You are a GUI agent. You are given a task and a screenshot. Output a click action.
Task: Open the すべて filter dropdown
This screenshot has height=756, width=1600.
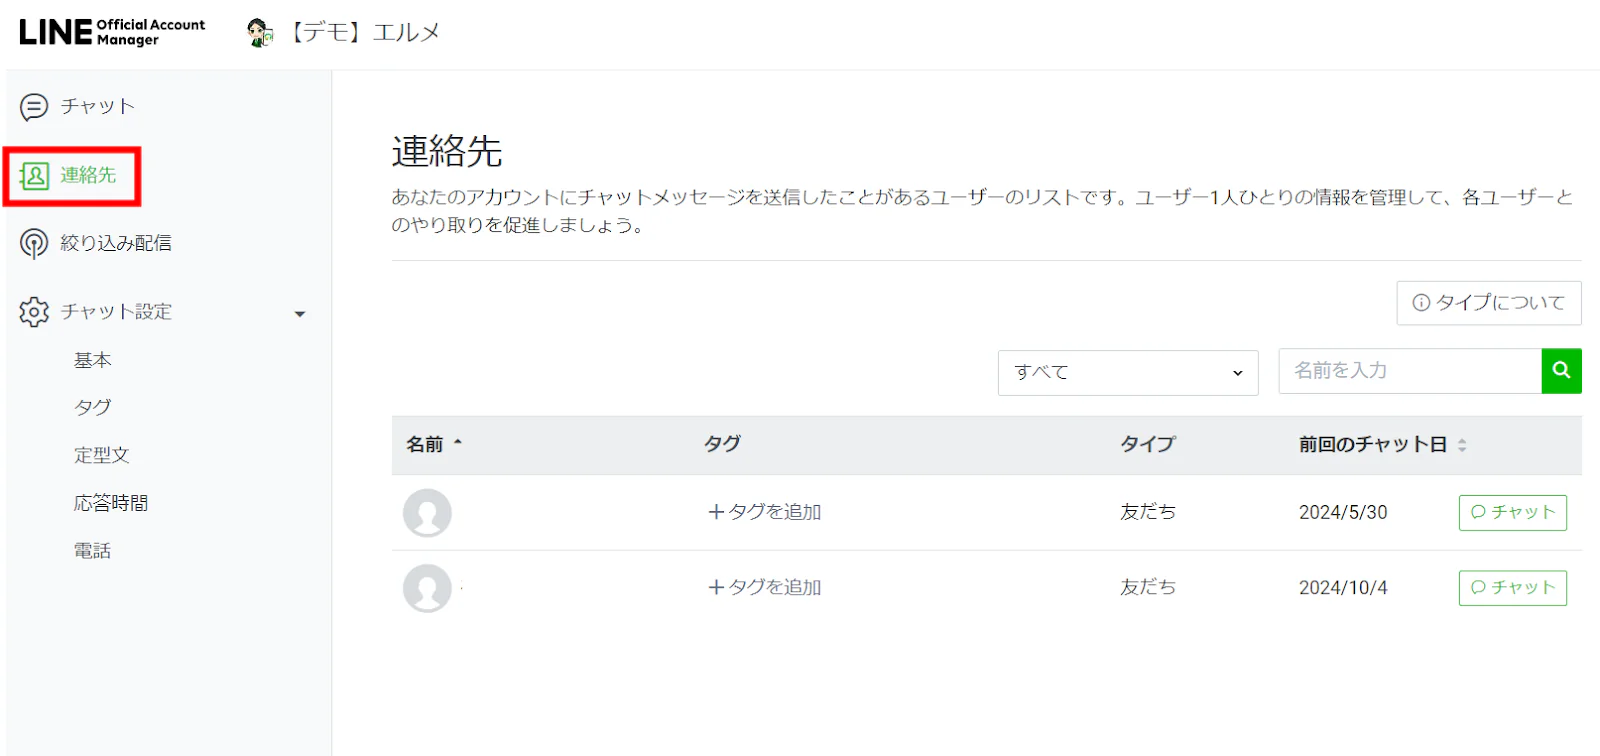point(1128,373)
